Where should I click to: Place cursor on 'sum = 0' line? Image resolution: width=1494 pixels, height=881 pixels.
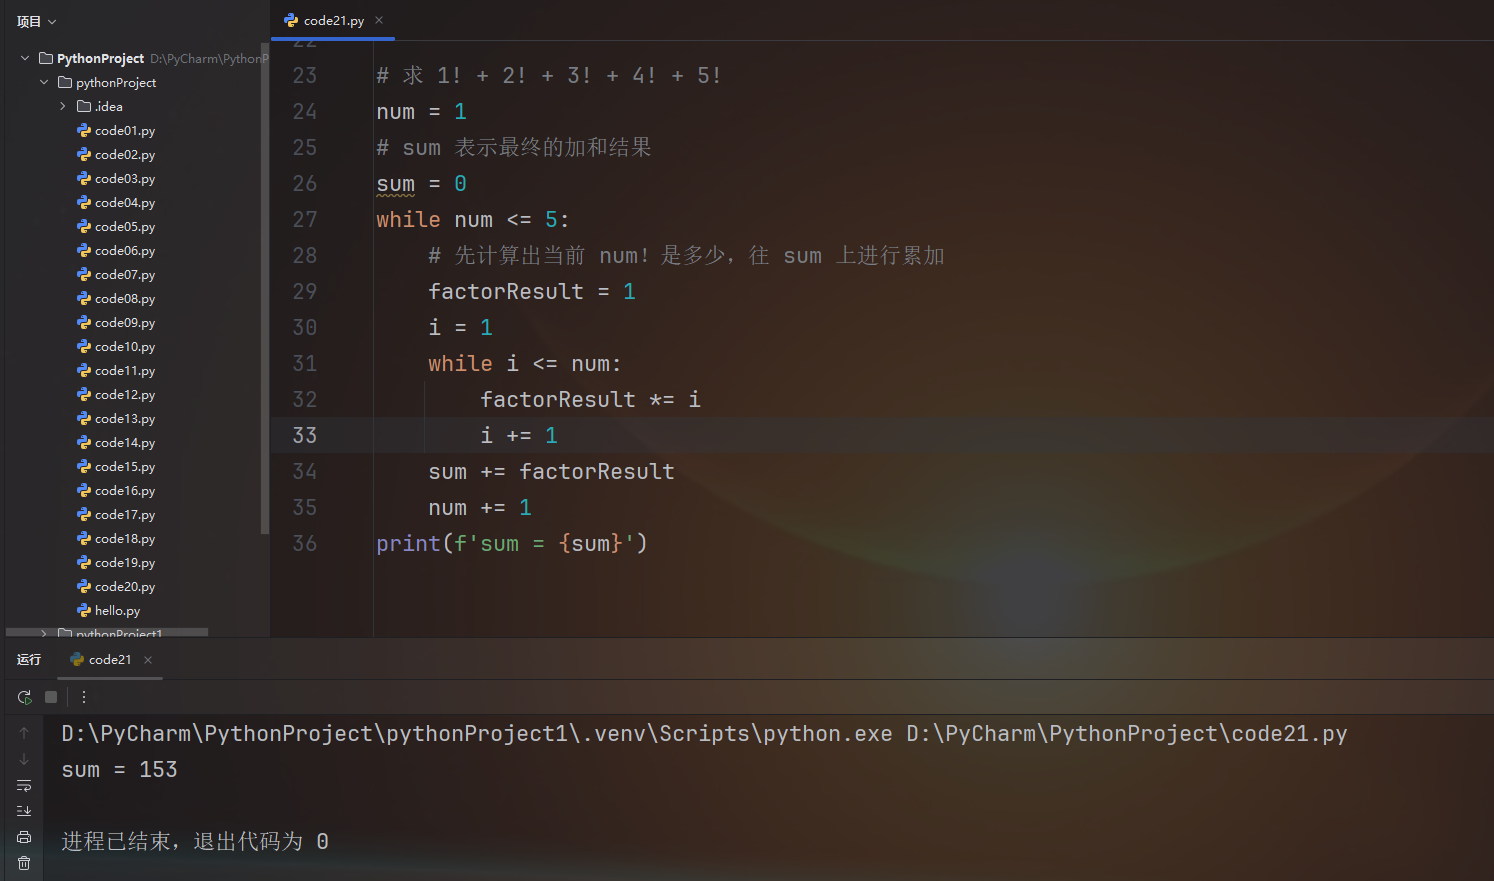[x=421, y=183]
